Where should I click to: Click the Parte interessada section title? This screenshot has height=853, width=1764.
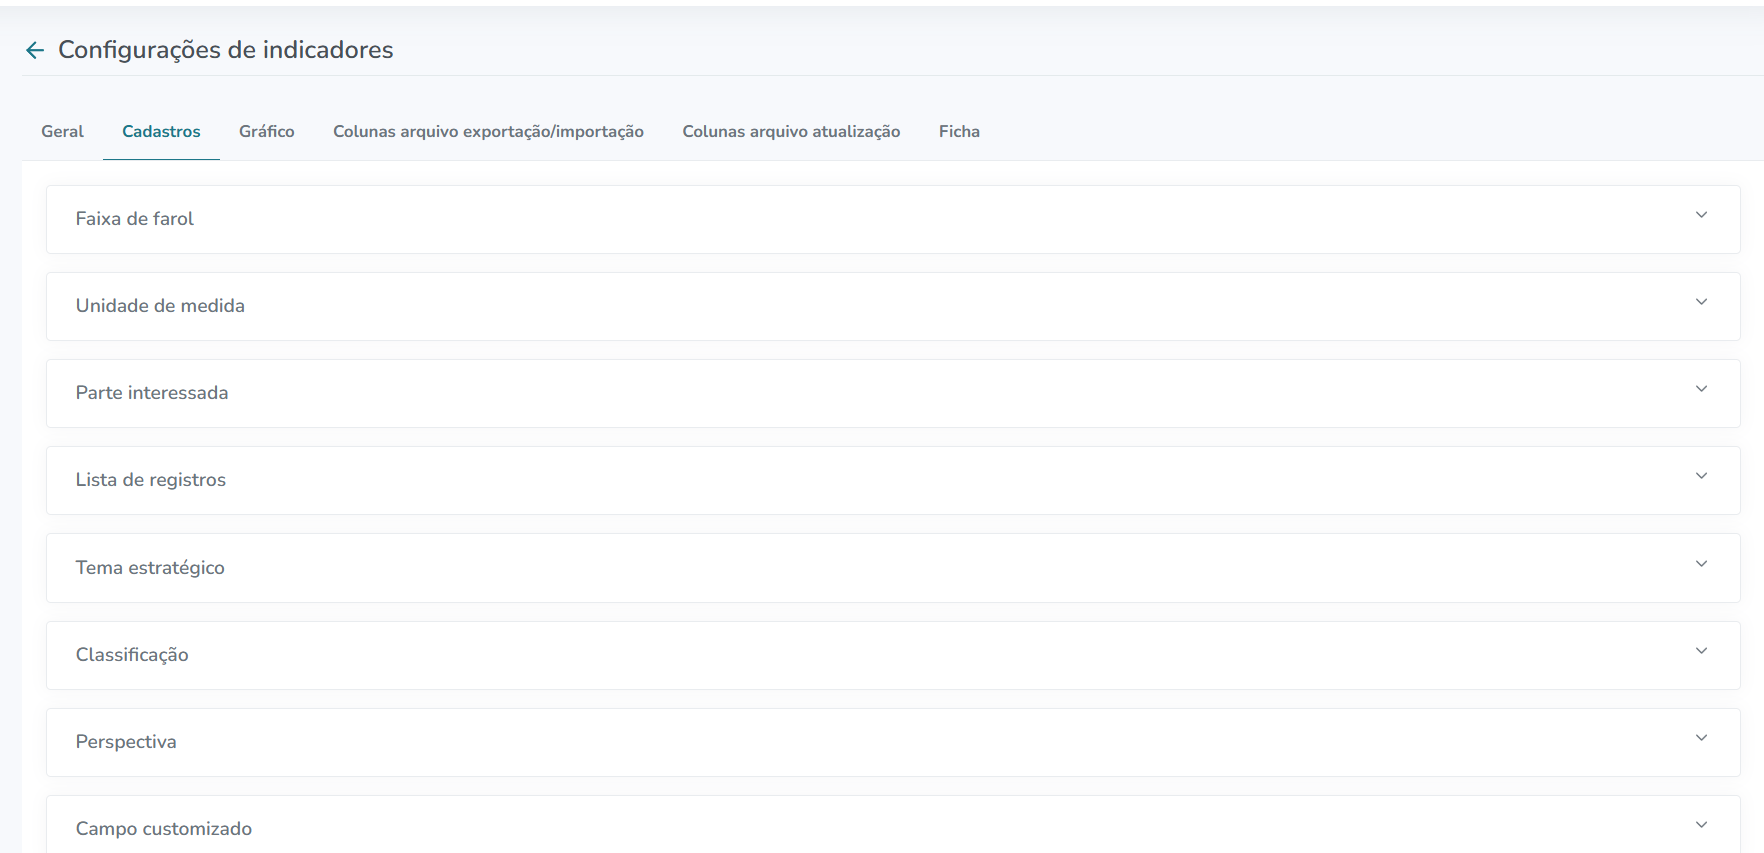coord(152,393)
